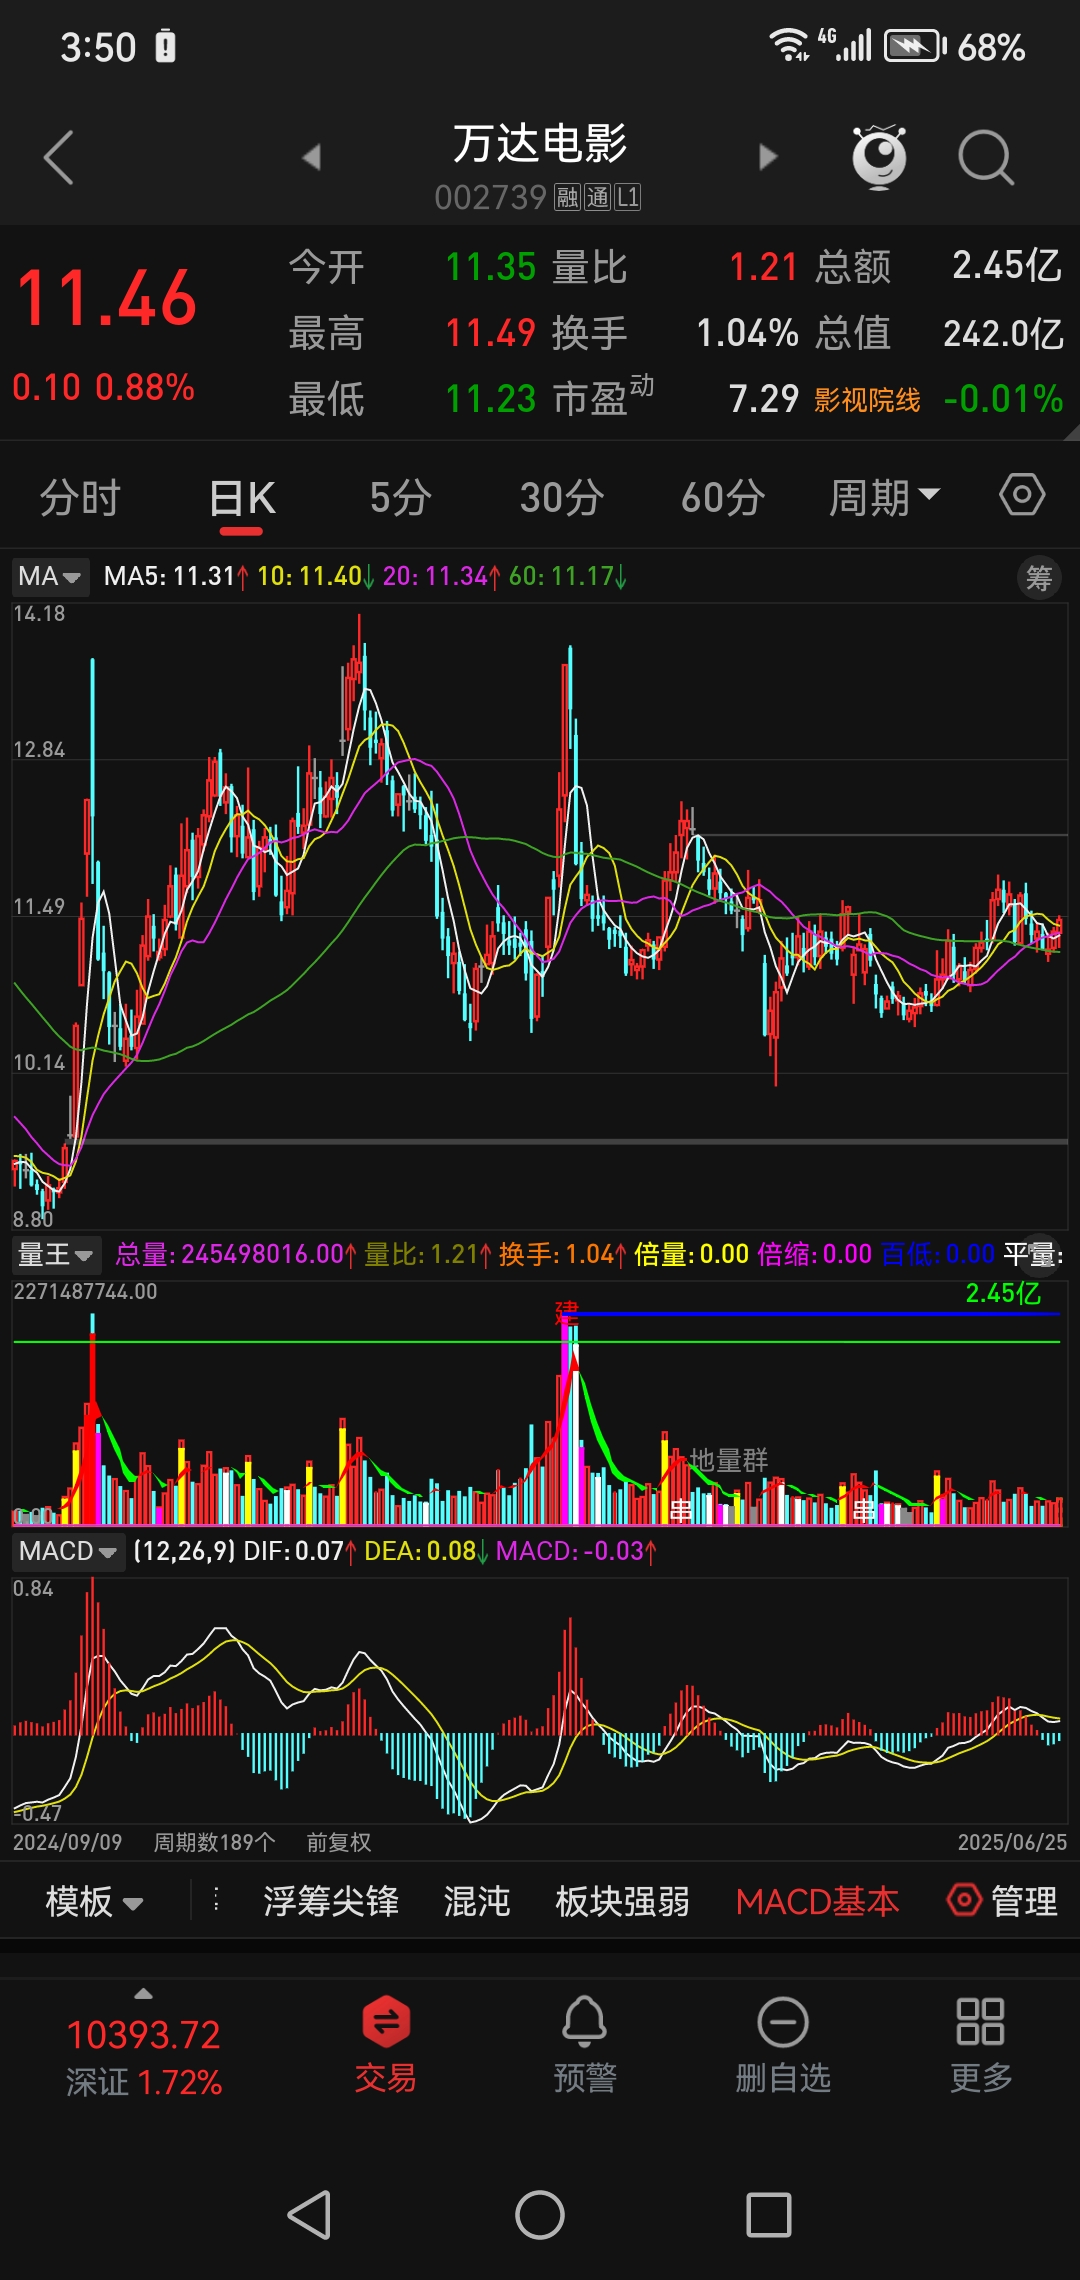Tap the 市盈 7.29 figure
This screenshot has width=1080, height=2280.
pyautogui.click(x=675, y=399)
